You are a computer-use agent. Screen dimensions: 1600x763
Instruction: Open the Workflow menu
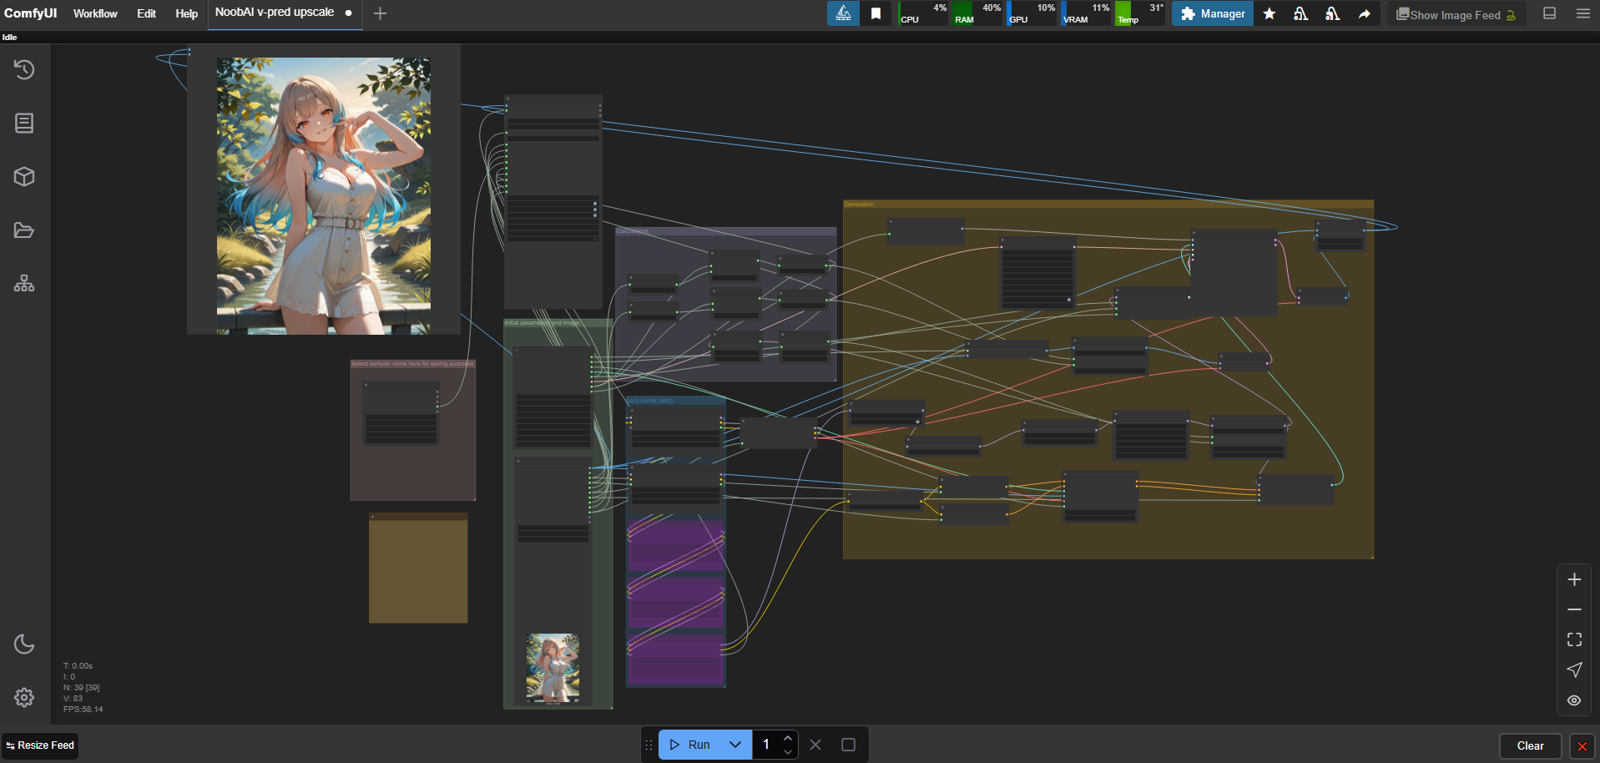click(x=95, y=14)
